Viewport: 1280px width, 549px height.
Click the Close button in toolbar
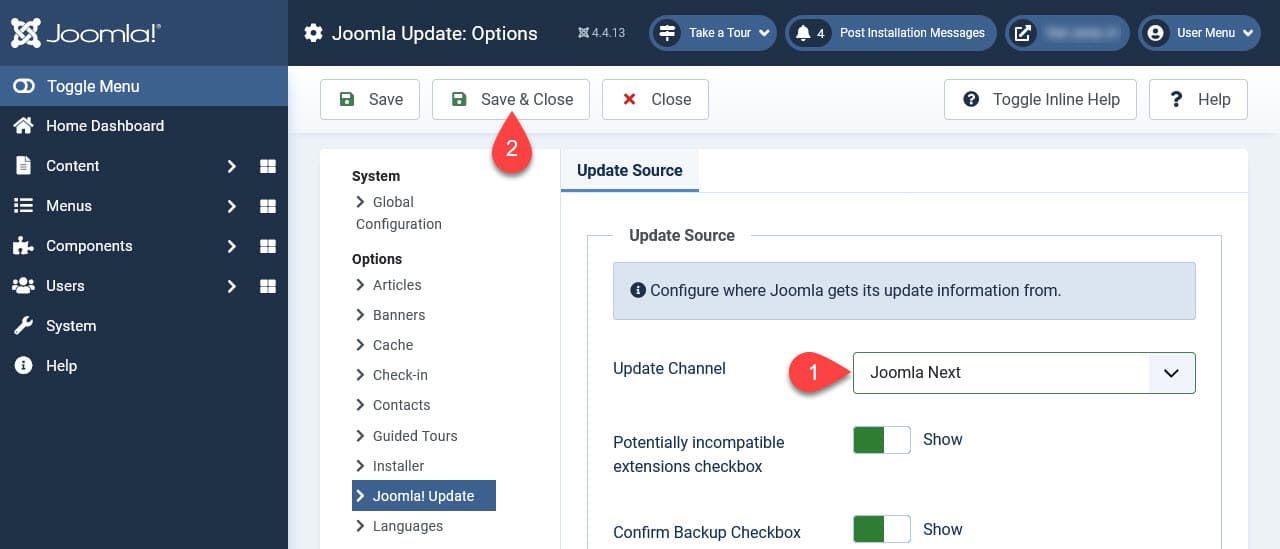pyautogui.click(x=655, y=99)
